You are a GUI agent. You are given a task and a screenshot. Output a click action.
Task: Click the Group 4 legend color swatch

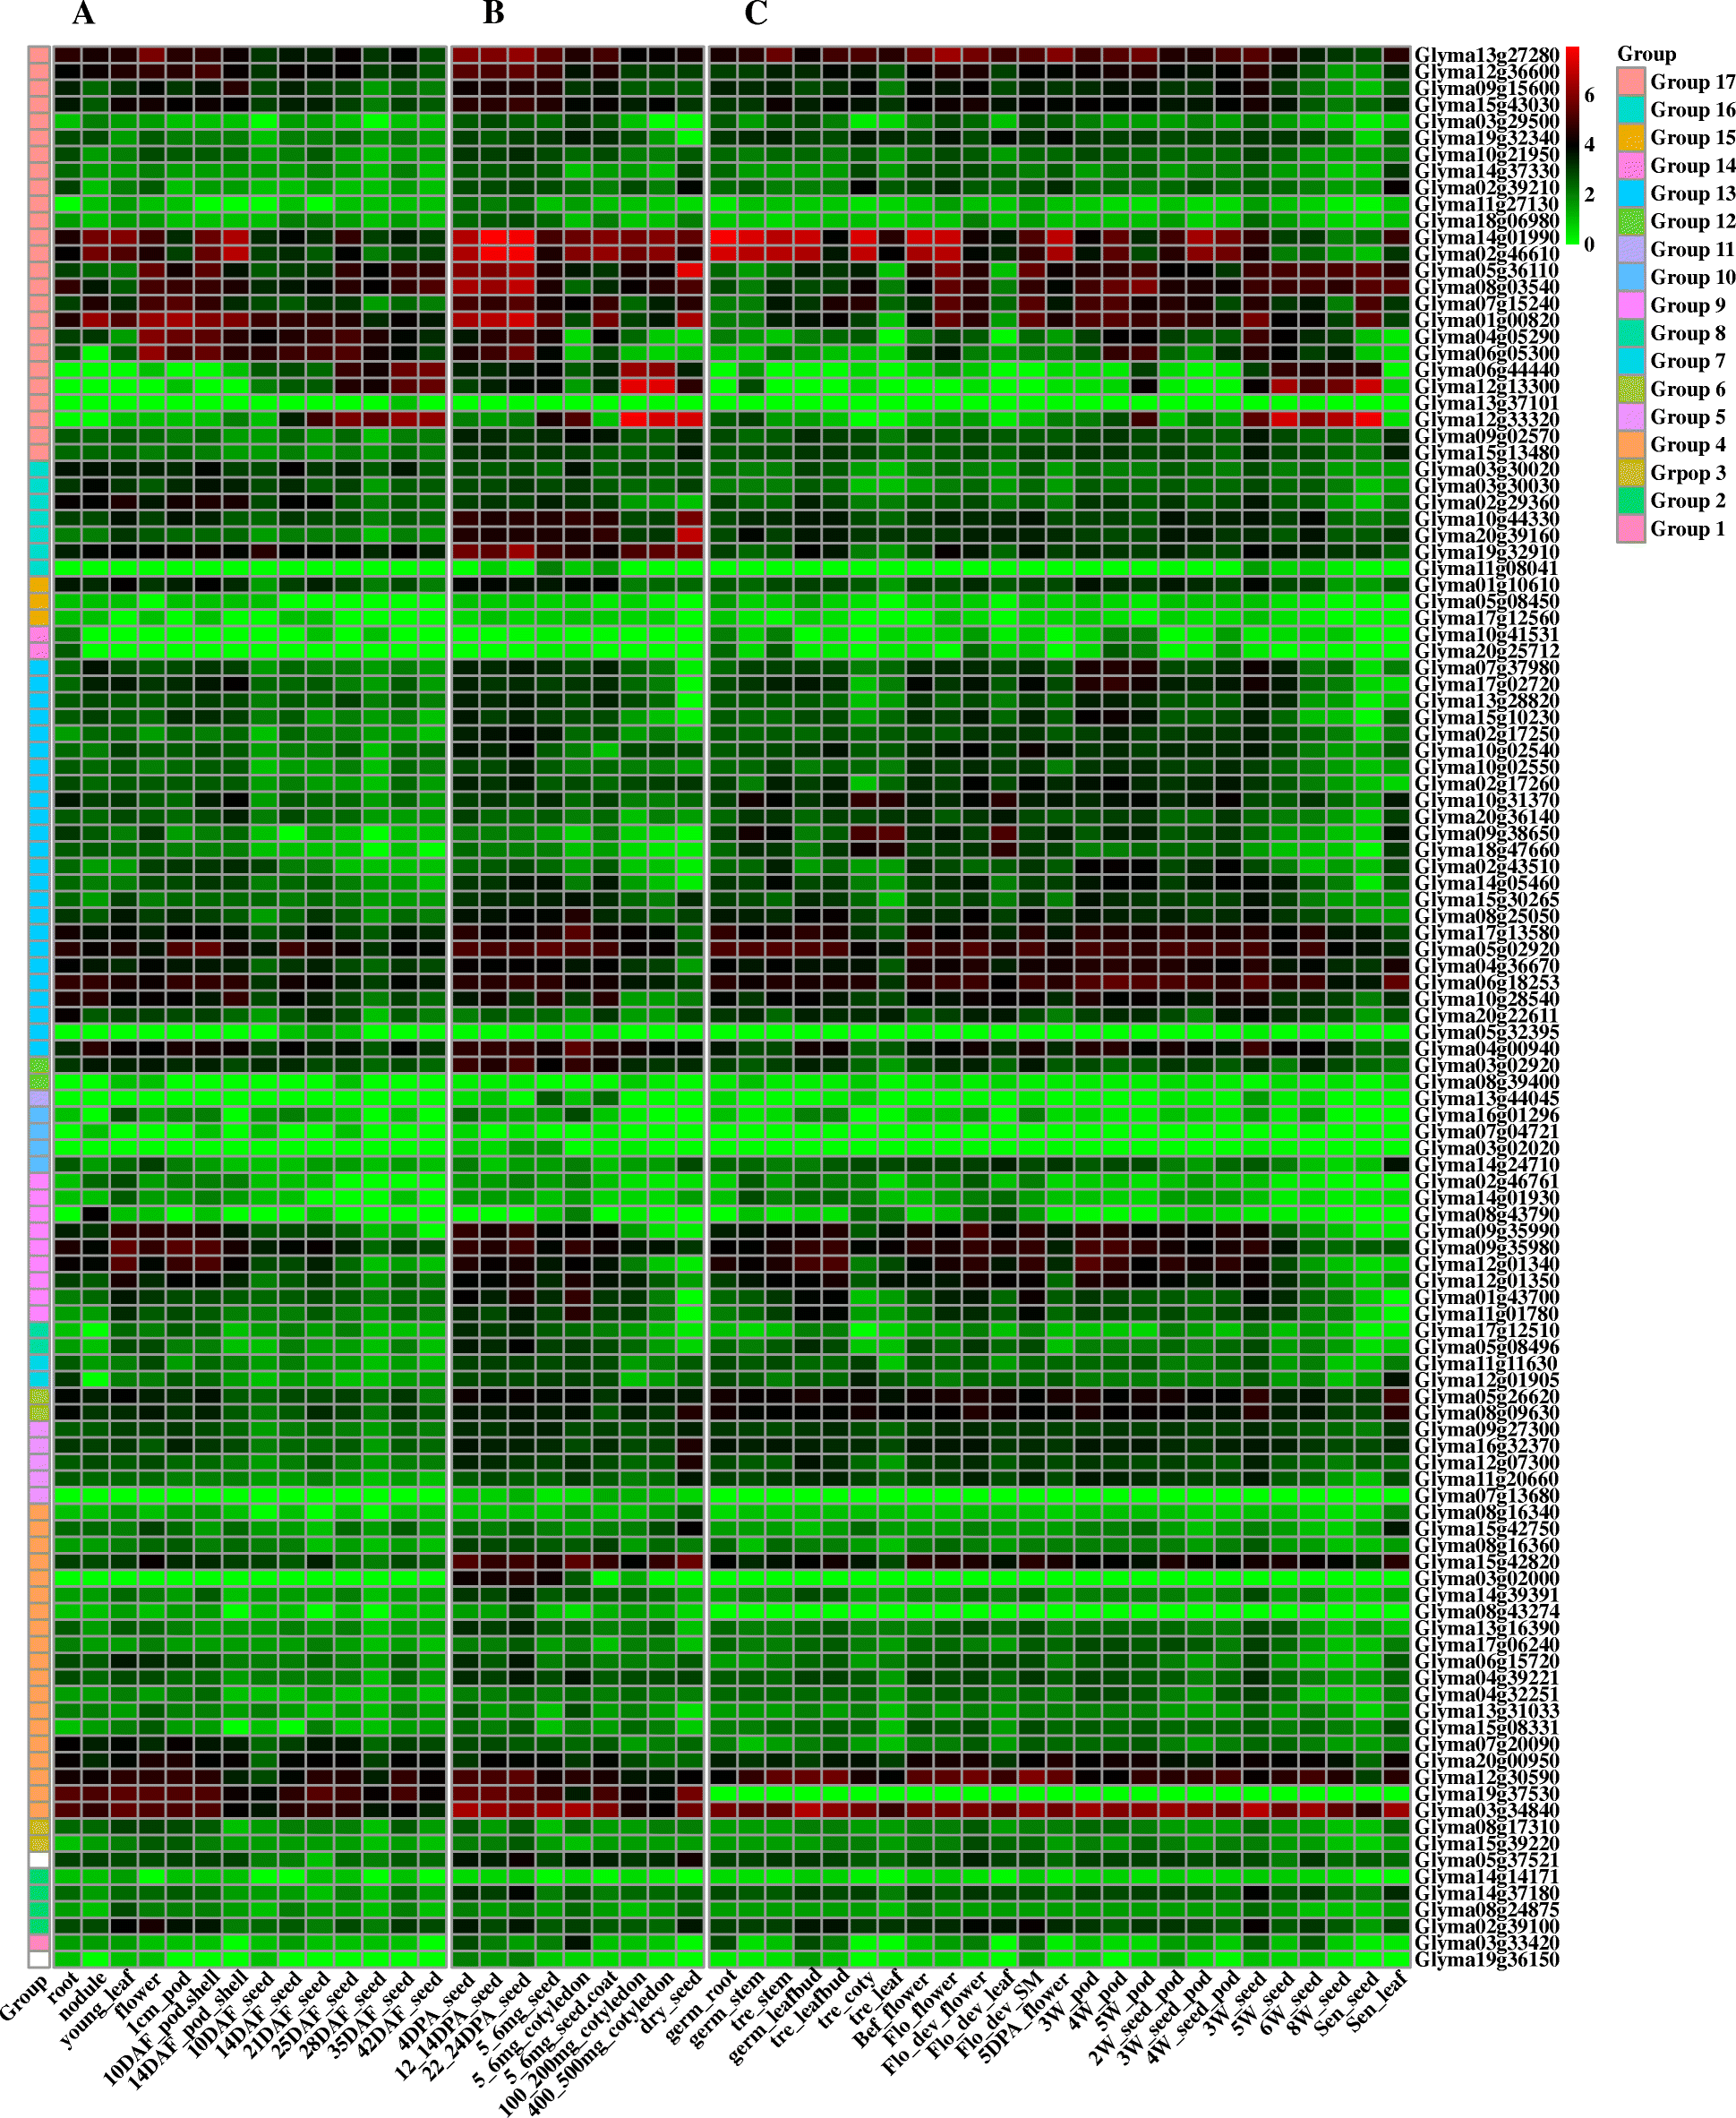coord(1630,445)
